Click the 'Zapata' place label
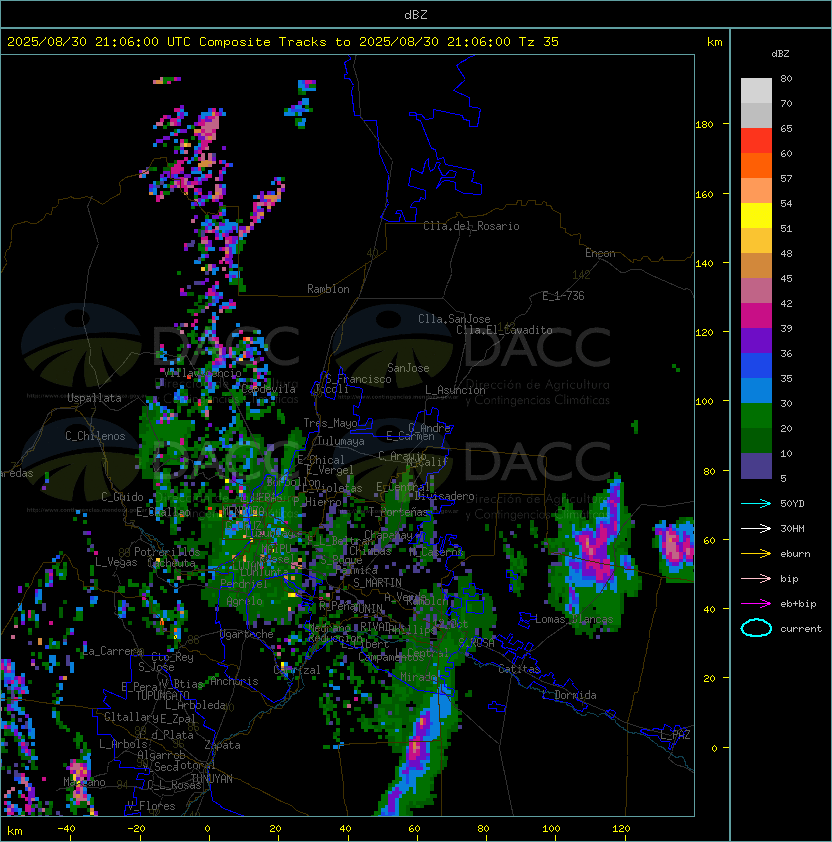The width and height of the screenshot is (832, 842). point(222,745)
